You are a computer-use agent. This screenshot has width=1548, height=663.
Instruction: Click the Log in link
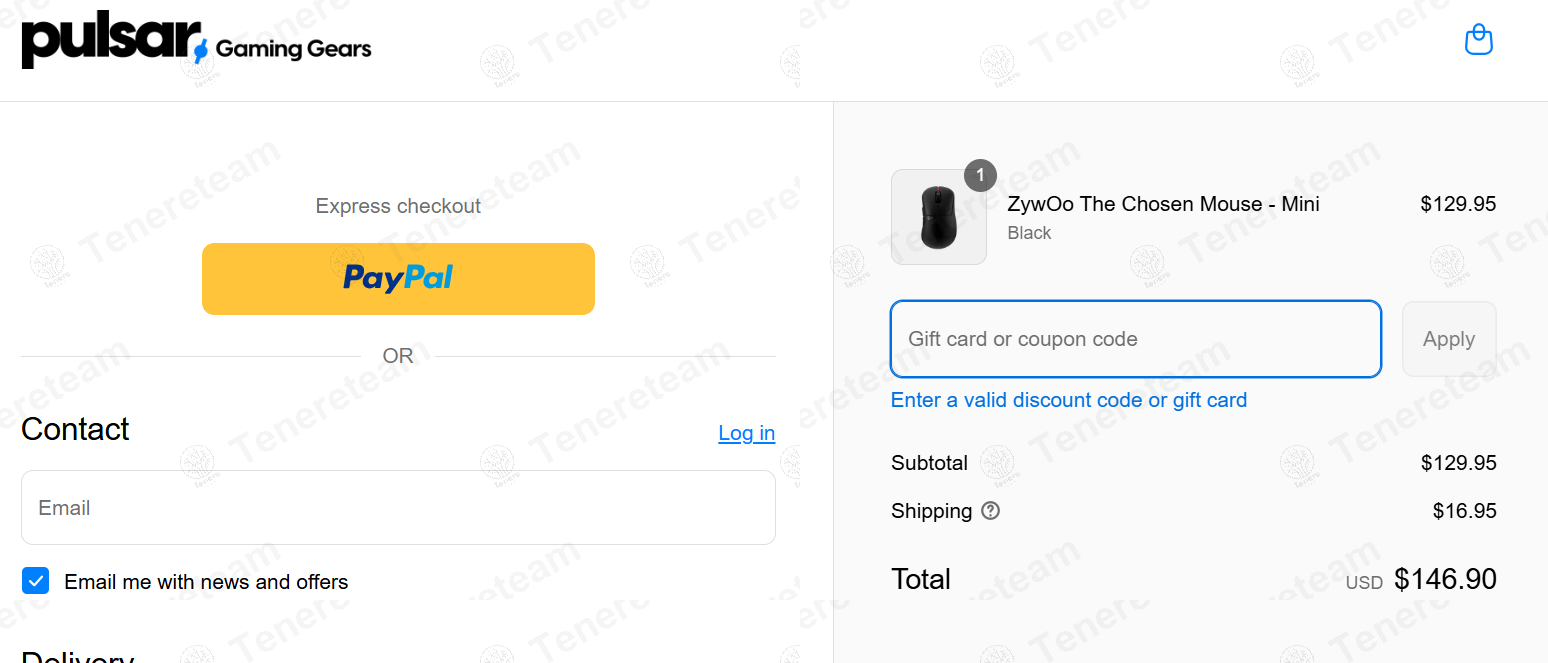tap(746, 433)
